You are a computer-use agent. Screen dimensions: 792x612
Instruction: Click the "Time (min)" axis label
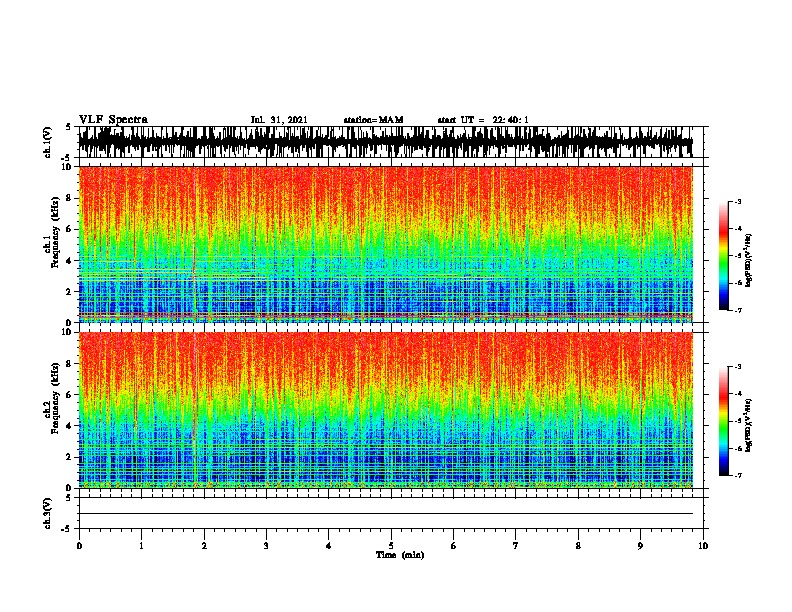pyautogui.click(x=400, y=555)
